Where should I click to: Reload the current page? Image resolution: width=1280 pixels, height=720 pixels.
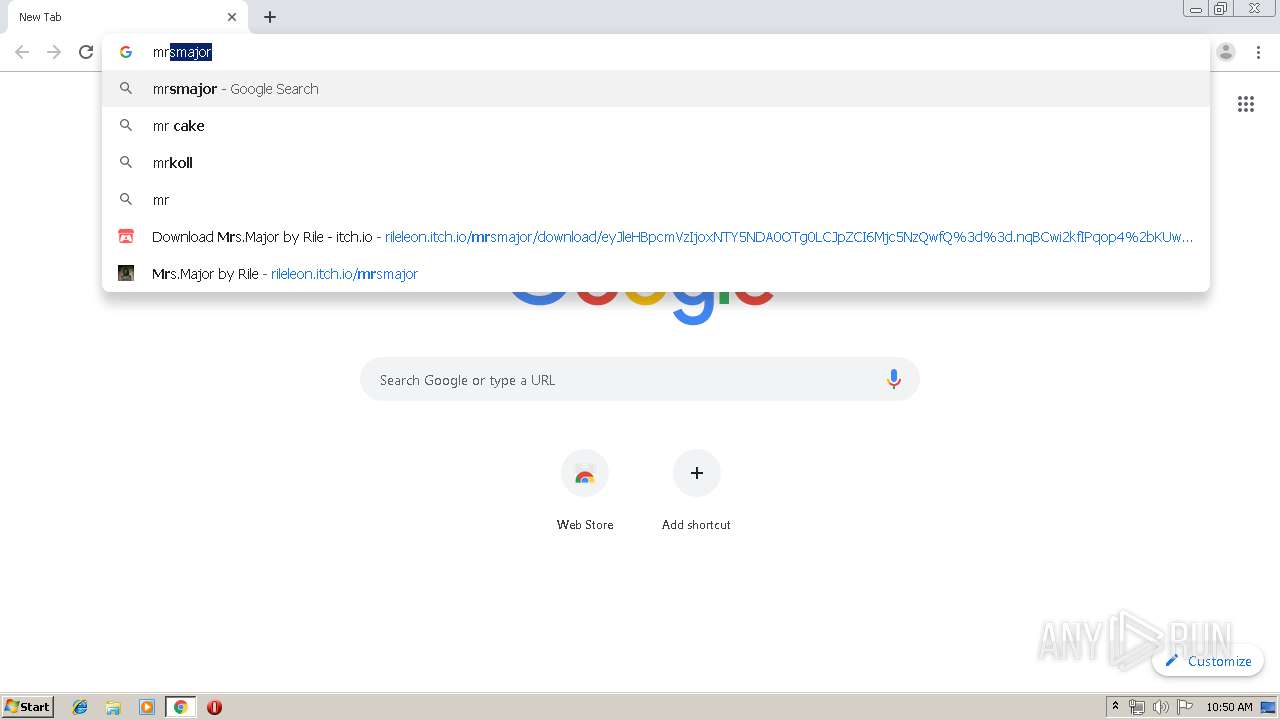point(86,52)
